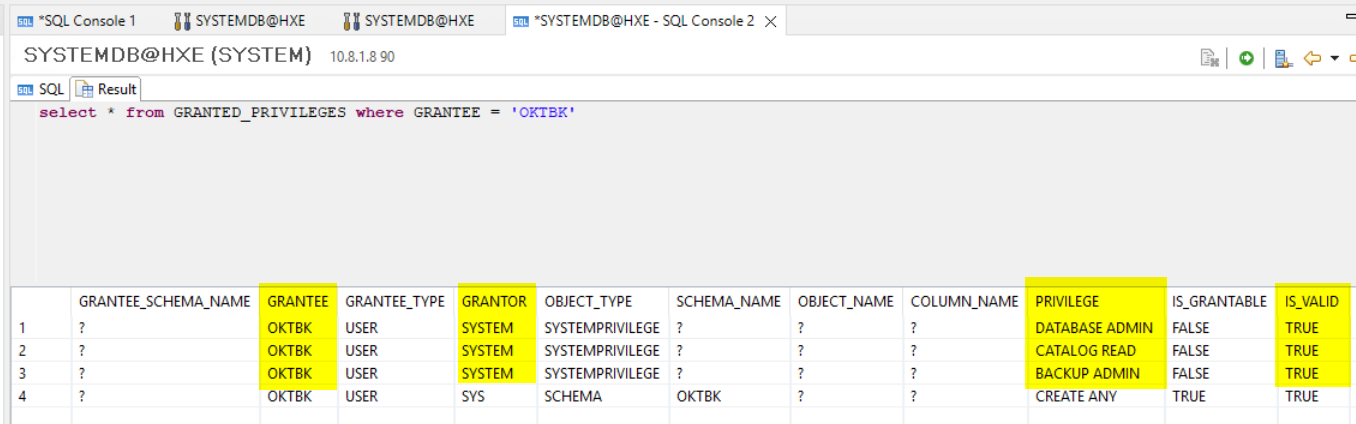Click into the SQL statement editor text
This screenshot has height=424, width=1356.
click(307, 113)
